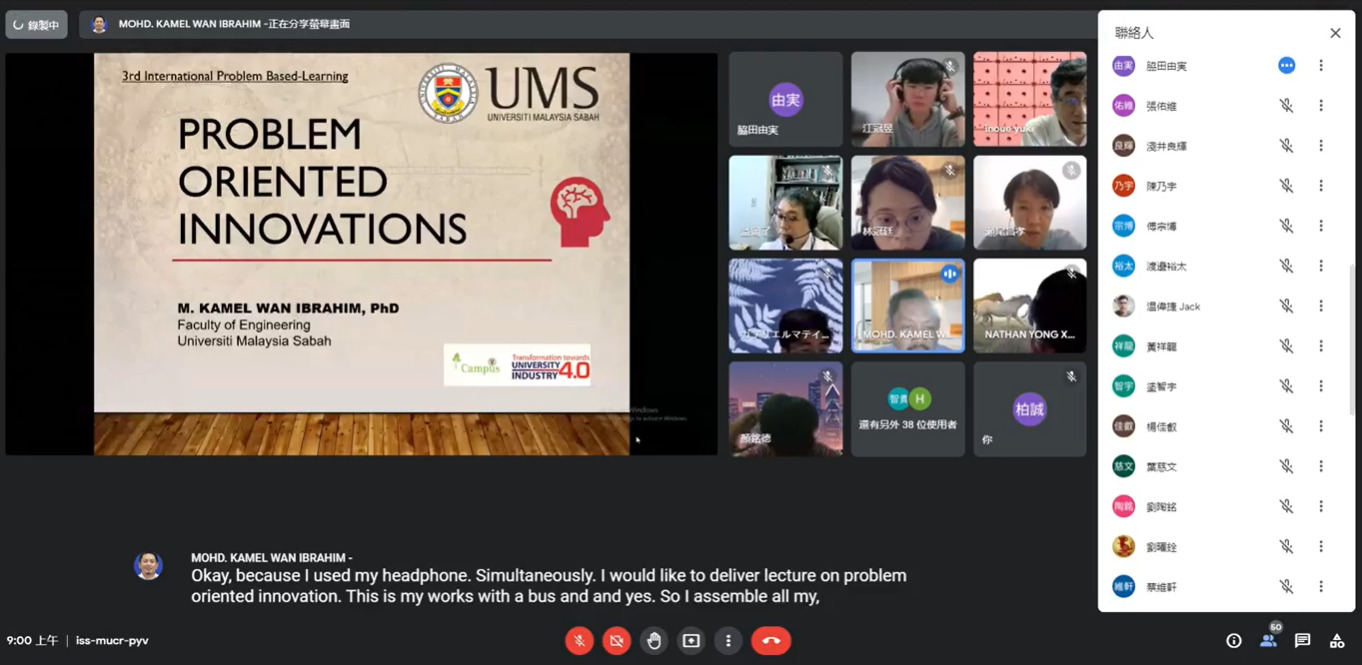This screenshot has height=665, width=1362.
Task: Raise your hand in the meeting
Action: pyautogui.click(x=654, y=641)
